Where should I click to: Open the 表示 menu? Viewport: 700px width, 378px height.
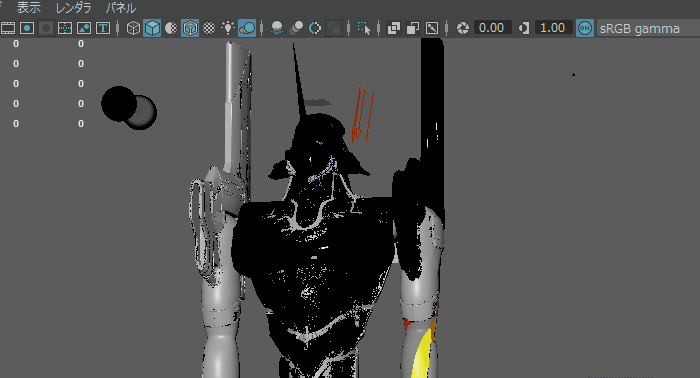tap(29, 8)
